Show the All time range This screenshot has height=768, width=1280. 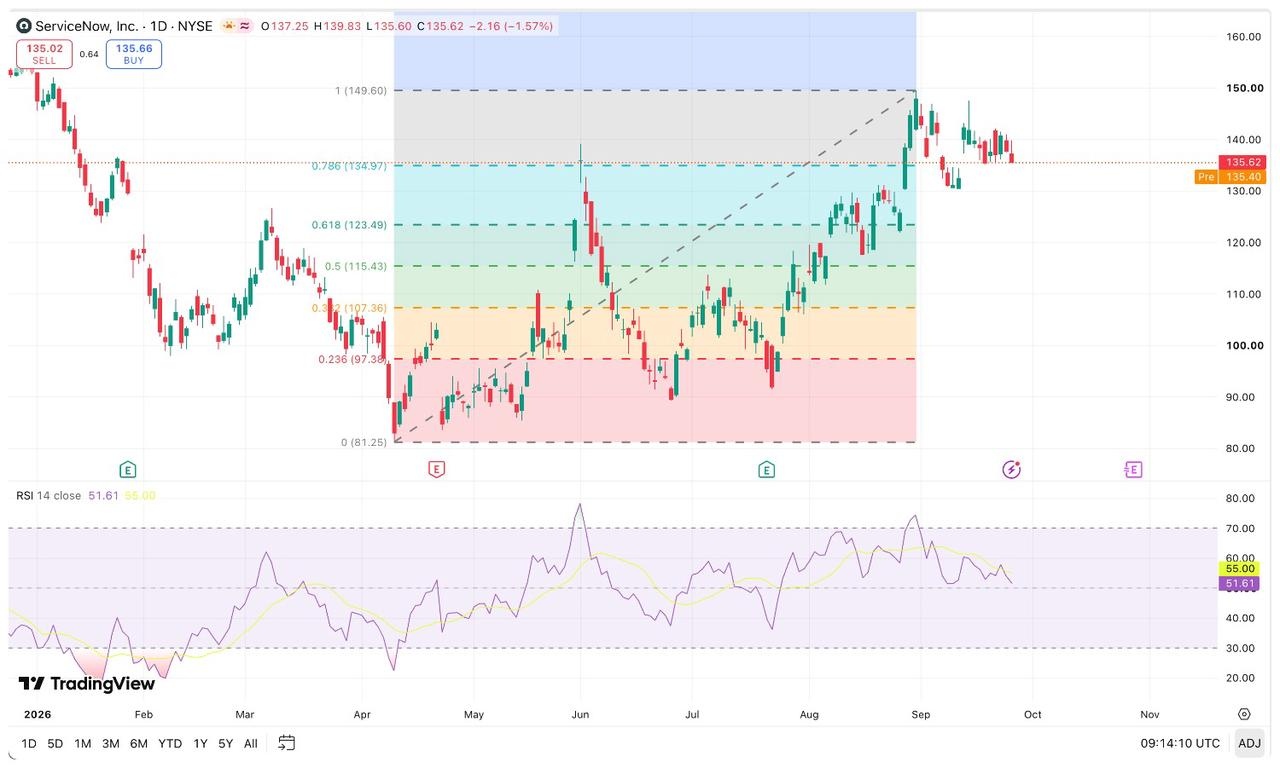pyautogui.click(x=250, y=743)
